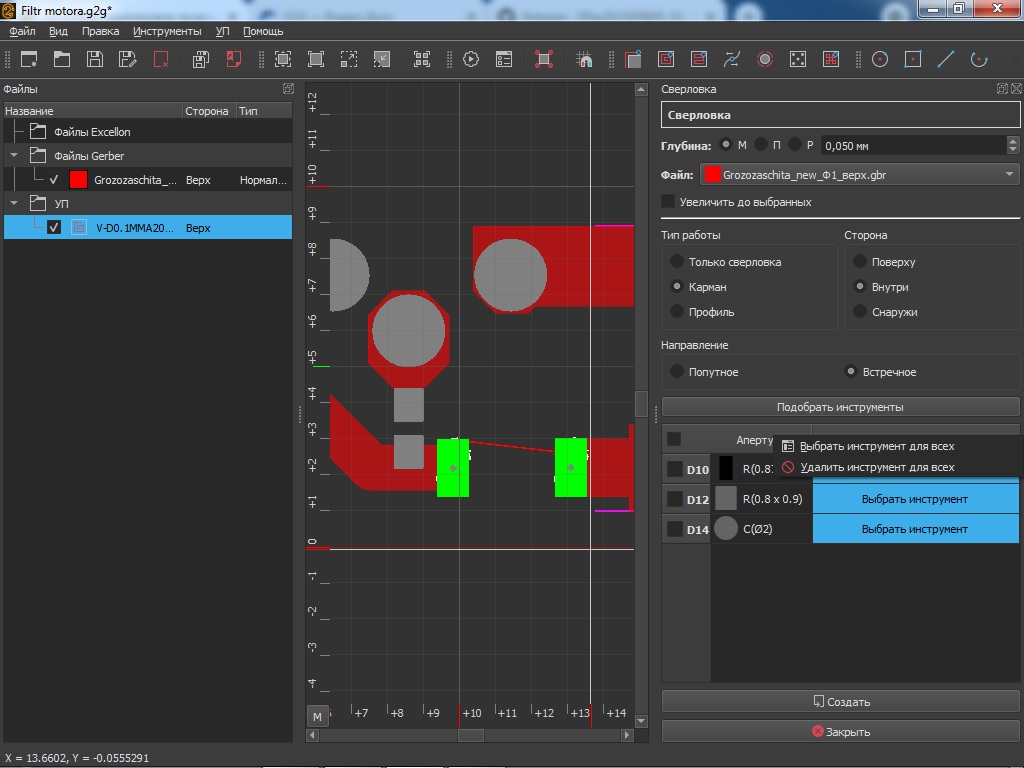Screen dimensions: 1024x768
Task: Click the Save project icon in toolbar
Action: coord(95,59)
